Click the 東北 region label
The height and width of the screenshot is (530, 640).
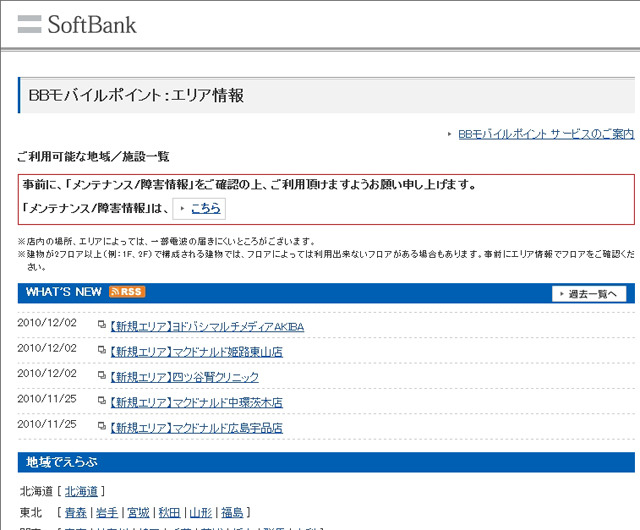click(x=31, y=512)
